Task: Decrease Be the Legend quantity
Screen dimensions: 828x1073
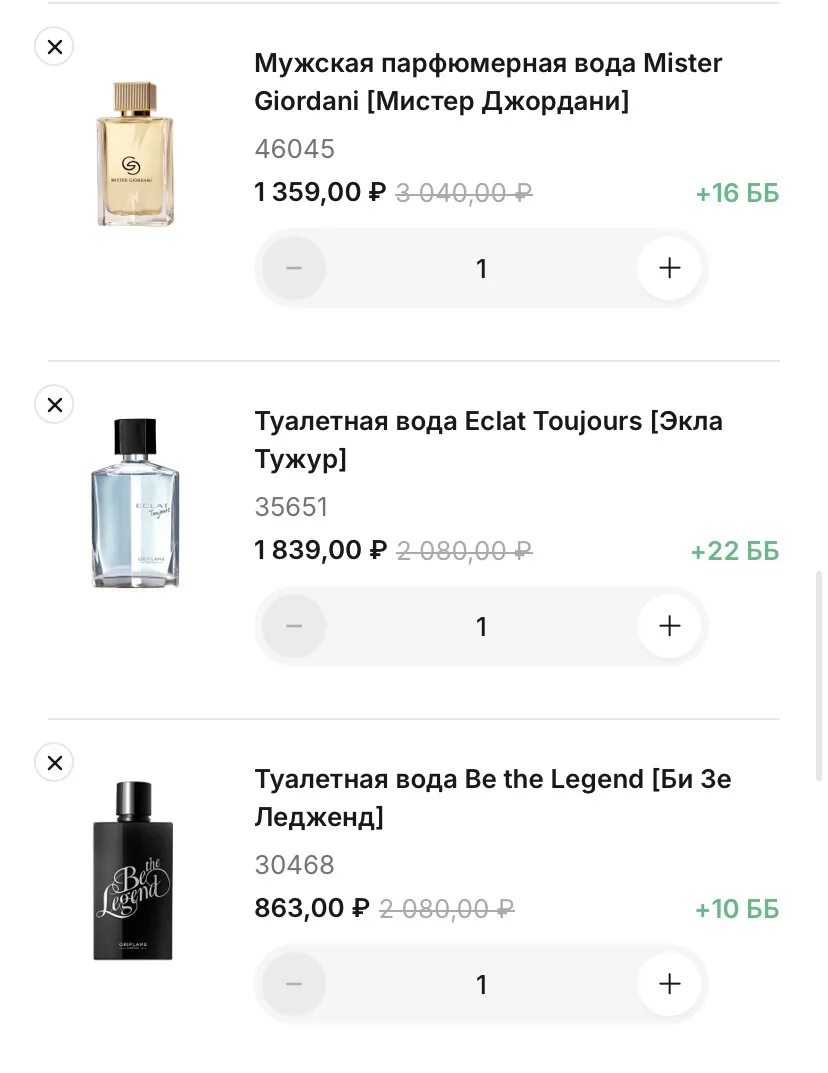Action: [294, 984]
